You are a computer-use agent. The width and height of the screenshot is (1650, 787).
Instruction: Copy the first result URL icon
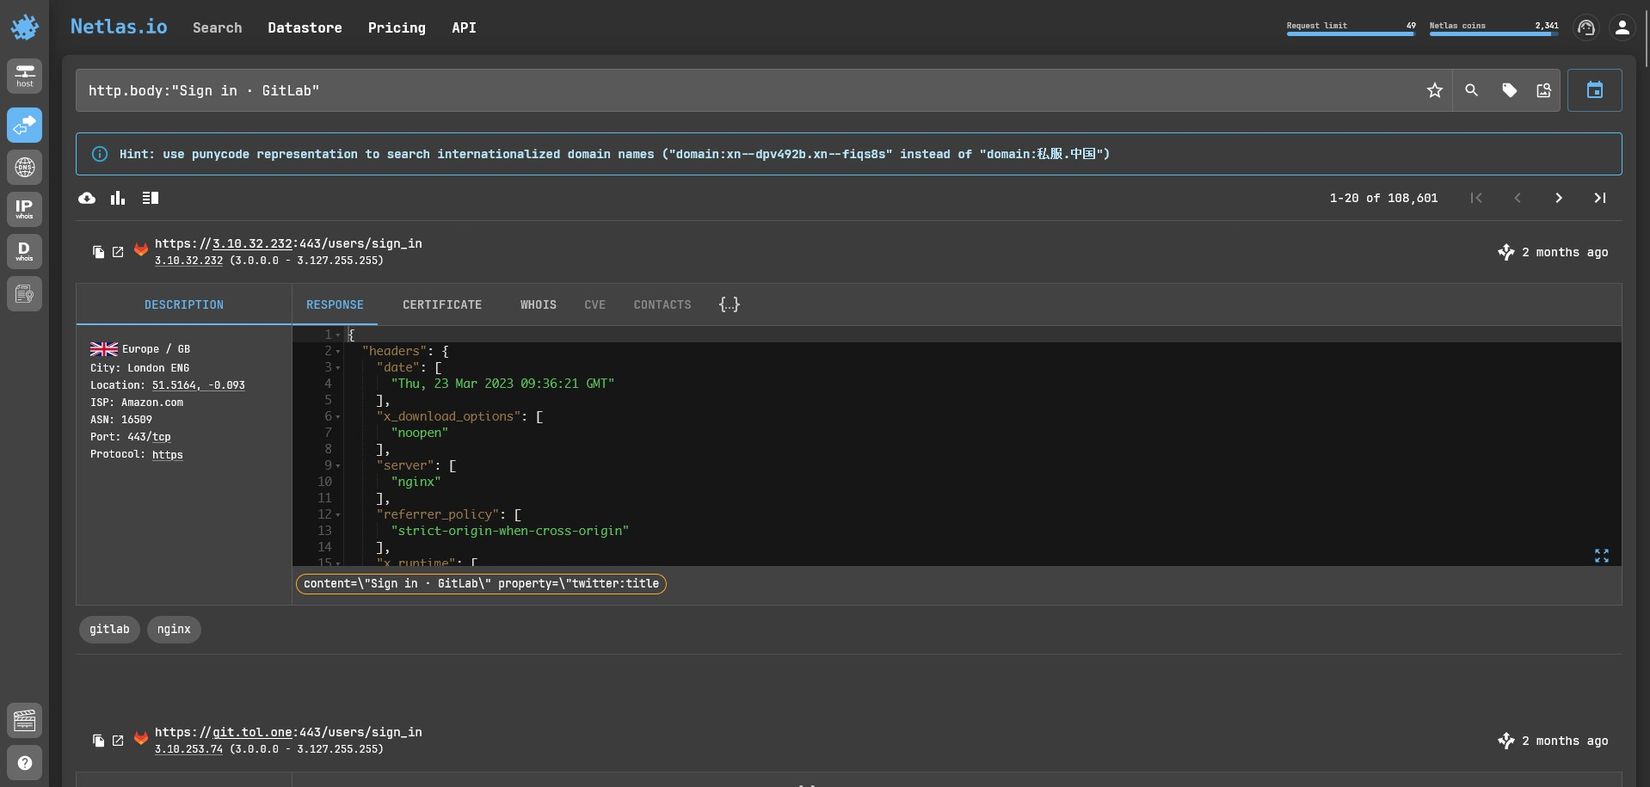point(98,252)
